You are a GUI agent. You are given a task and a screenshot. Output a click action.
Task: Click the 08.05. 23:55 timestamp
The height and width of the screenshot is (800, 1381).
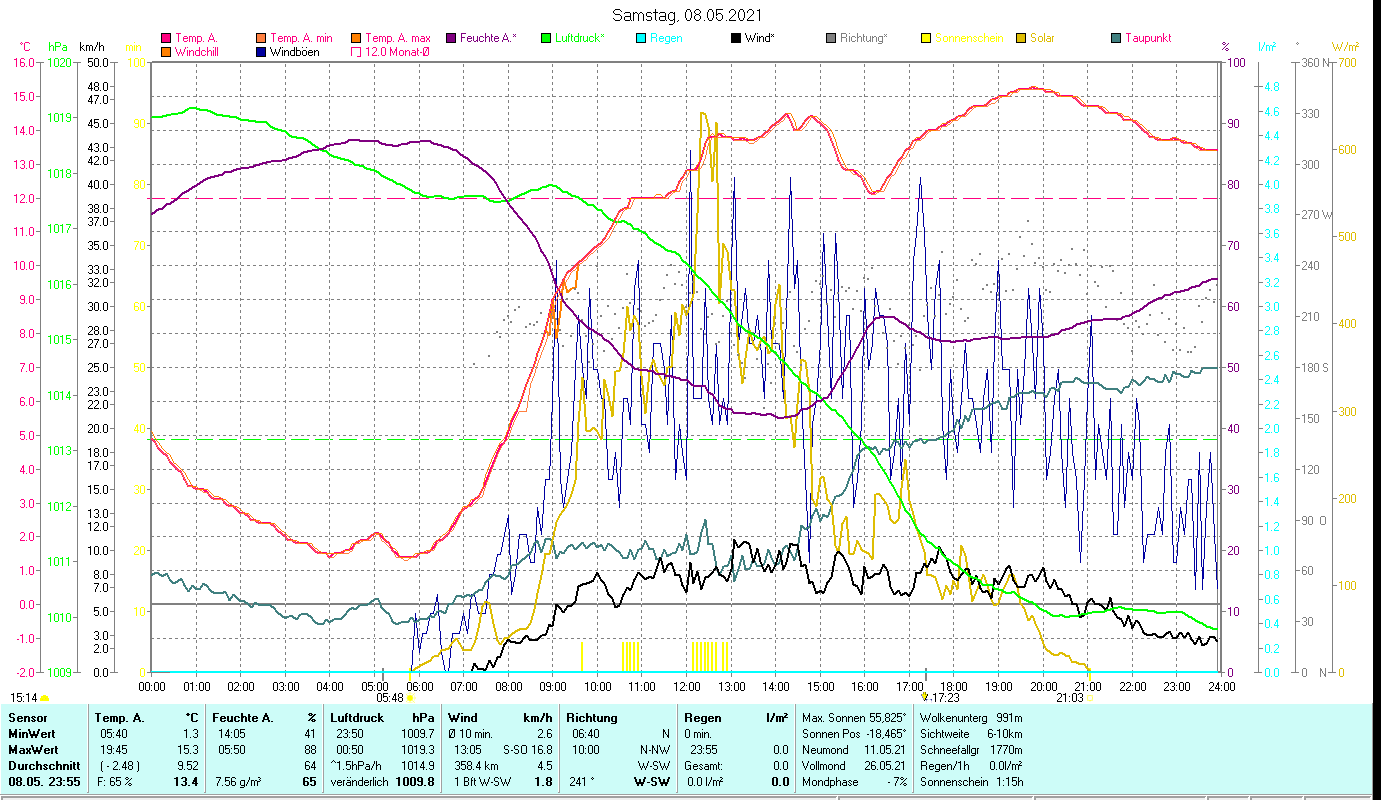[x=43, y=781]
